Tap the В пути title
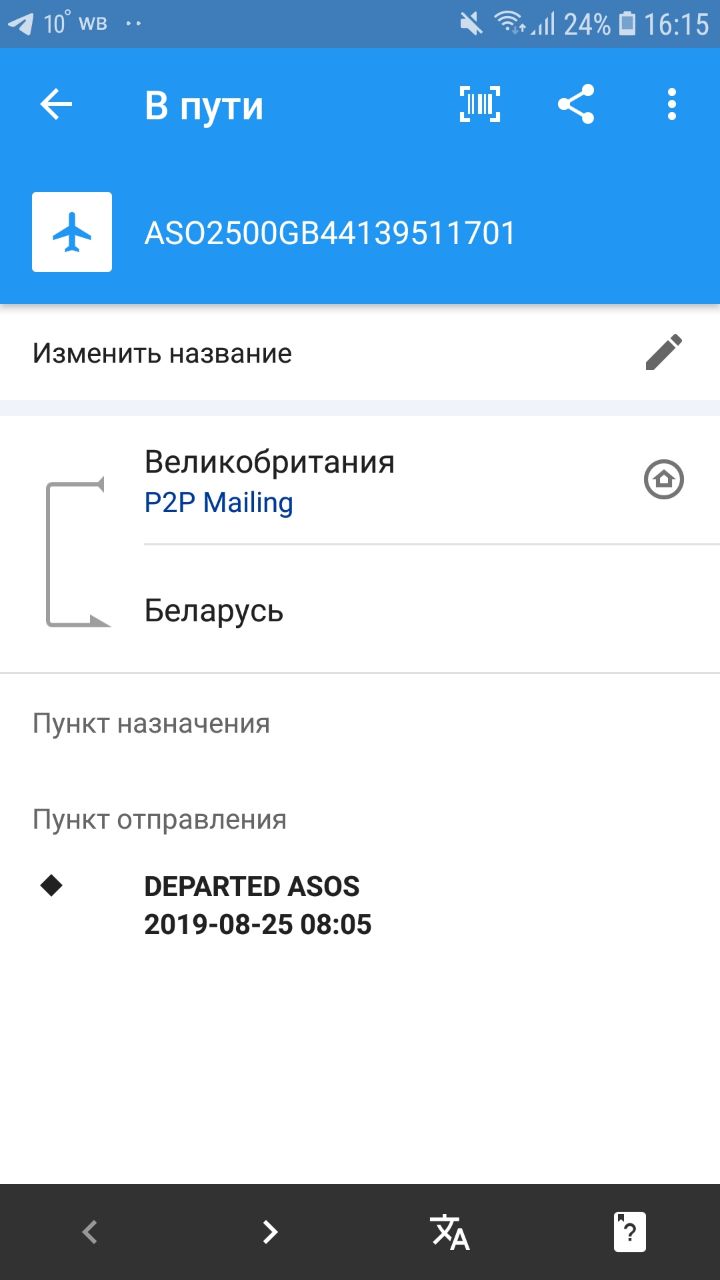720x1280 pixels. click(204, 105)
